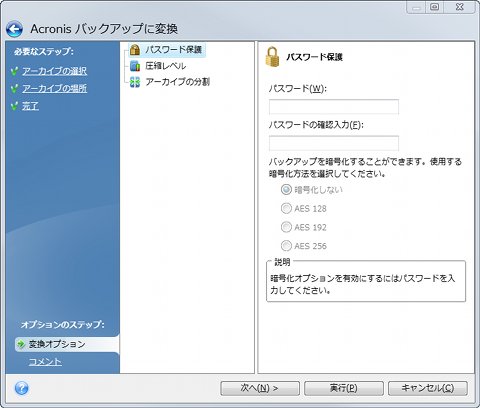Choose AES 256 encryption option
The width and height of the screenshot is (480, 408).
[x=286, y=246]
